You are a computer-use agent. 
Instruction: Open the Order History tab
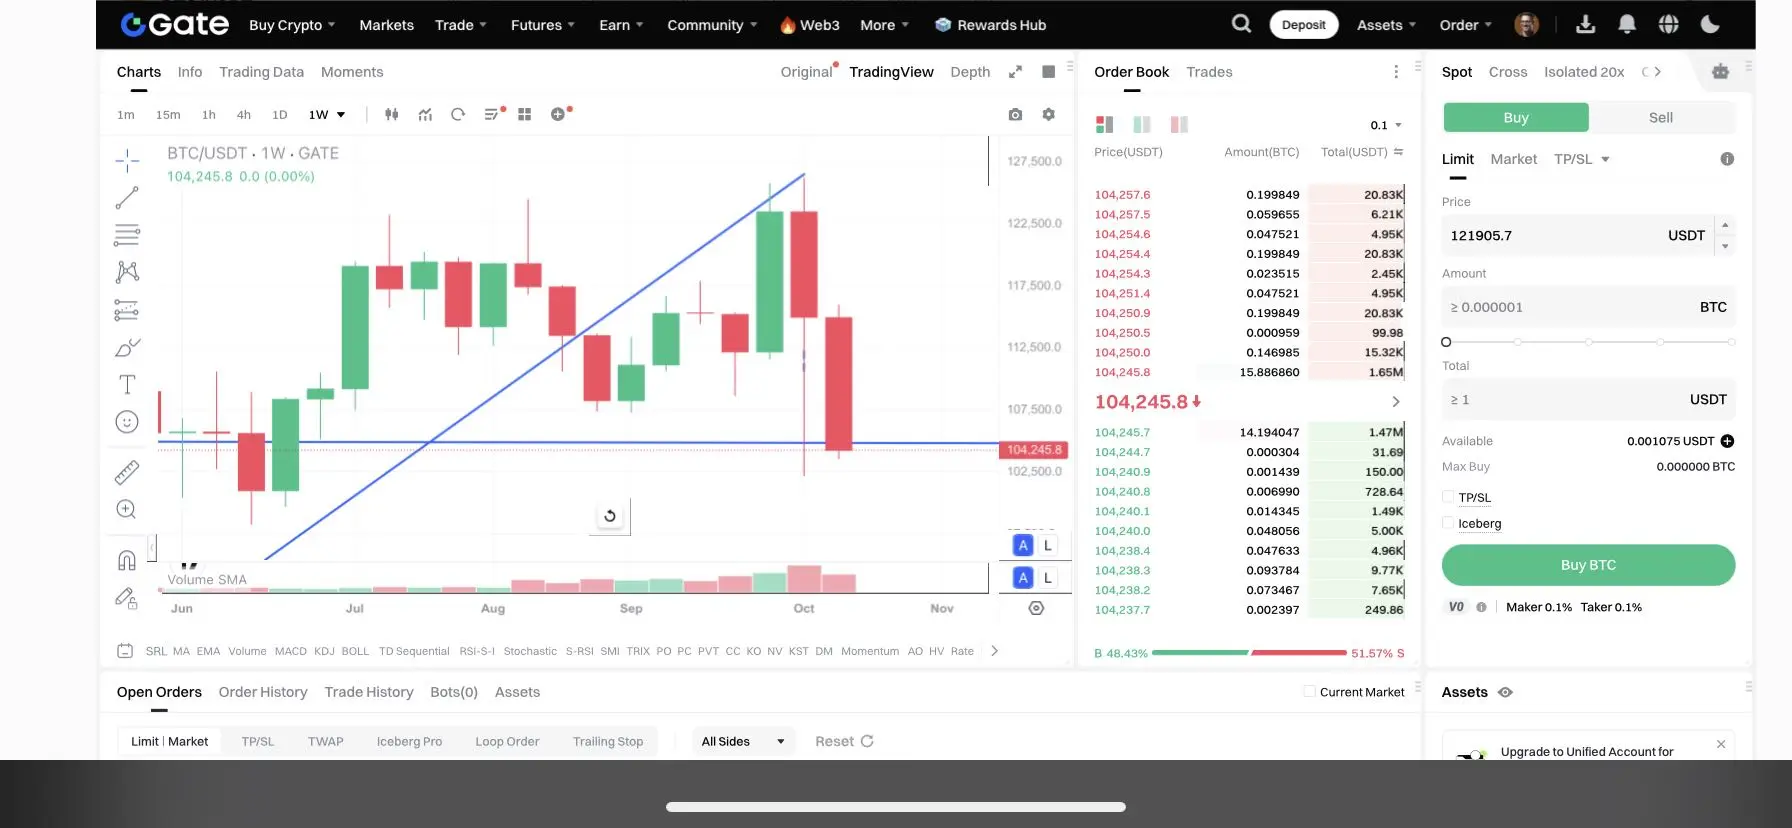[263, 692]
